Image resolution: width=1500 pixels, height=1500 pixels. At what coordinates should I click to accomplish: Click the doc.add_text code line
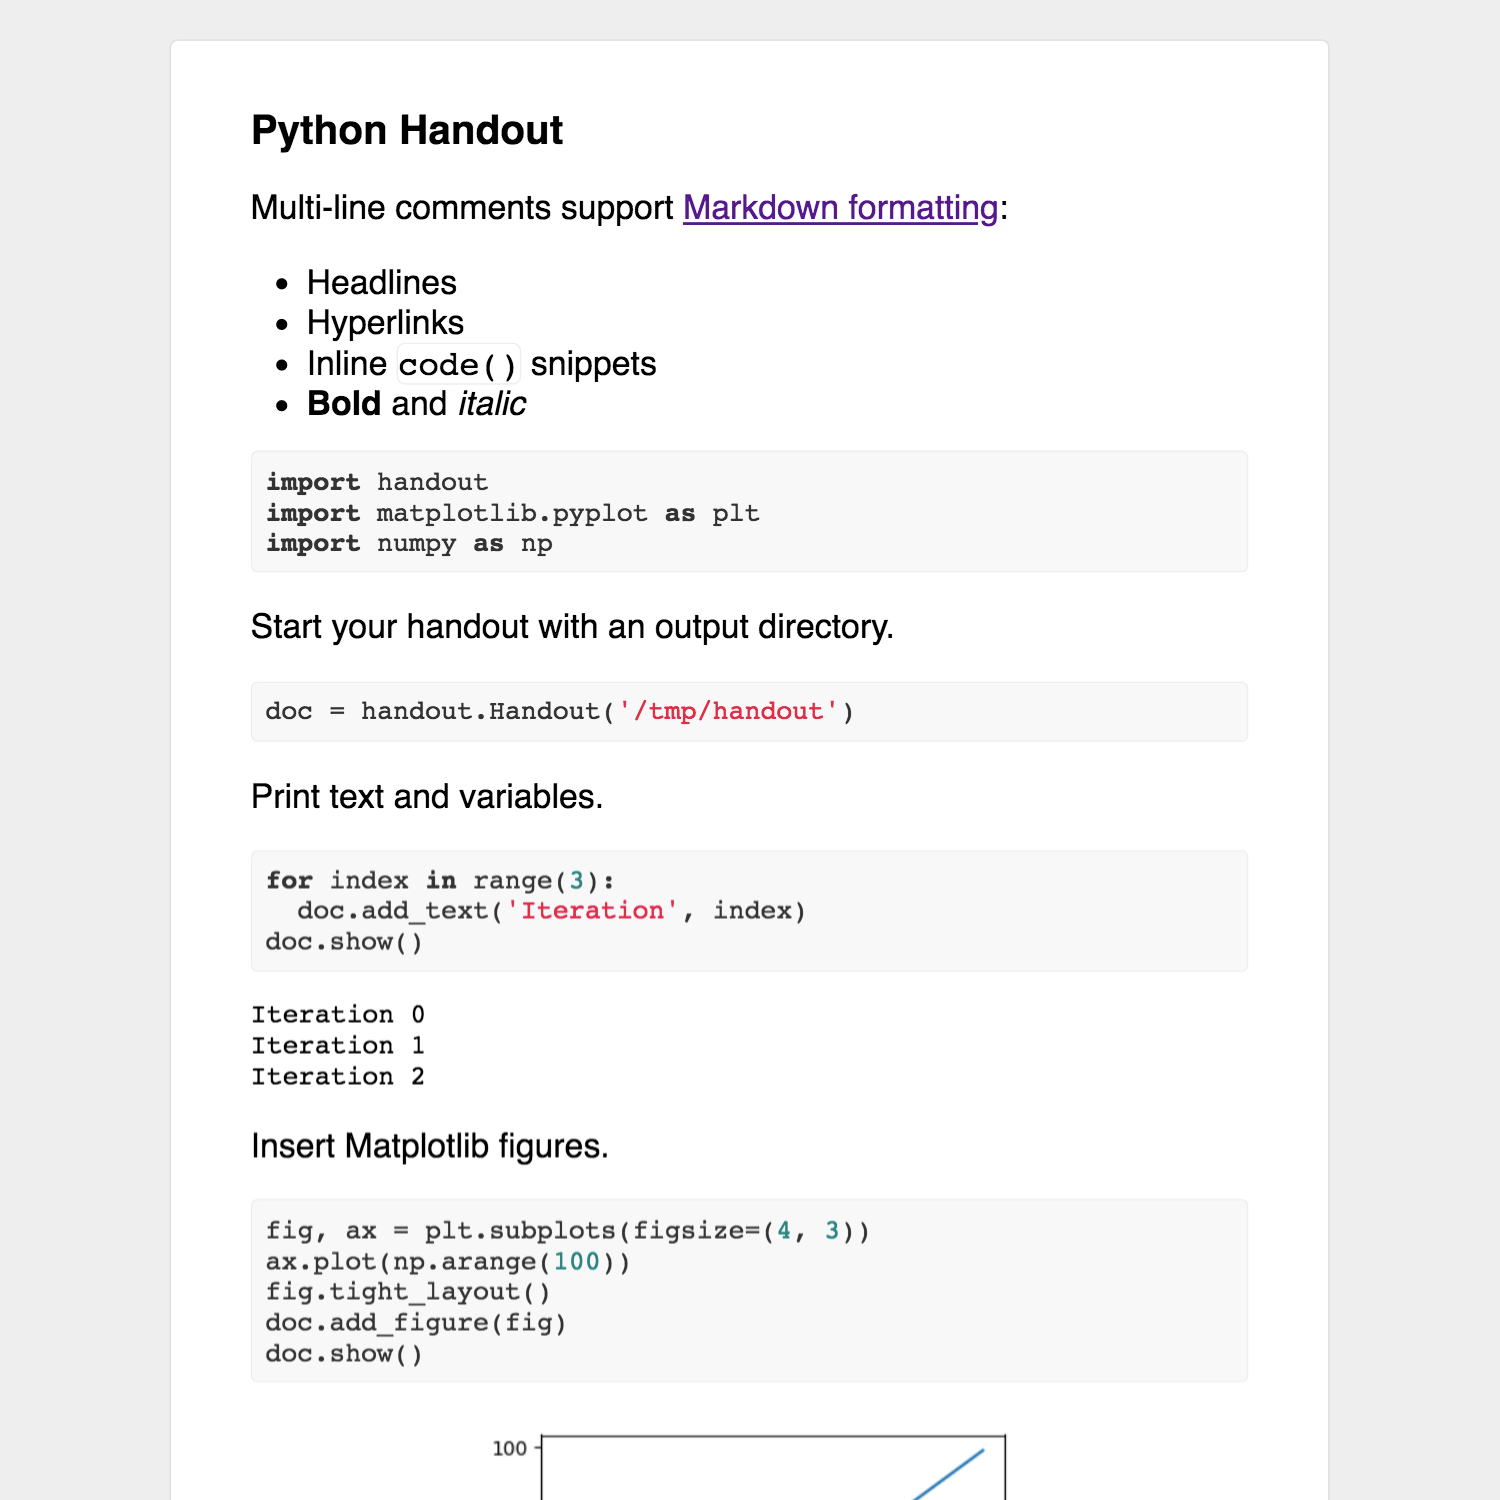click(551, 911)
